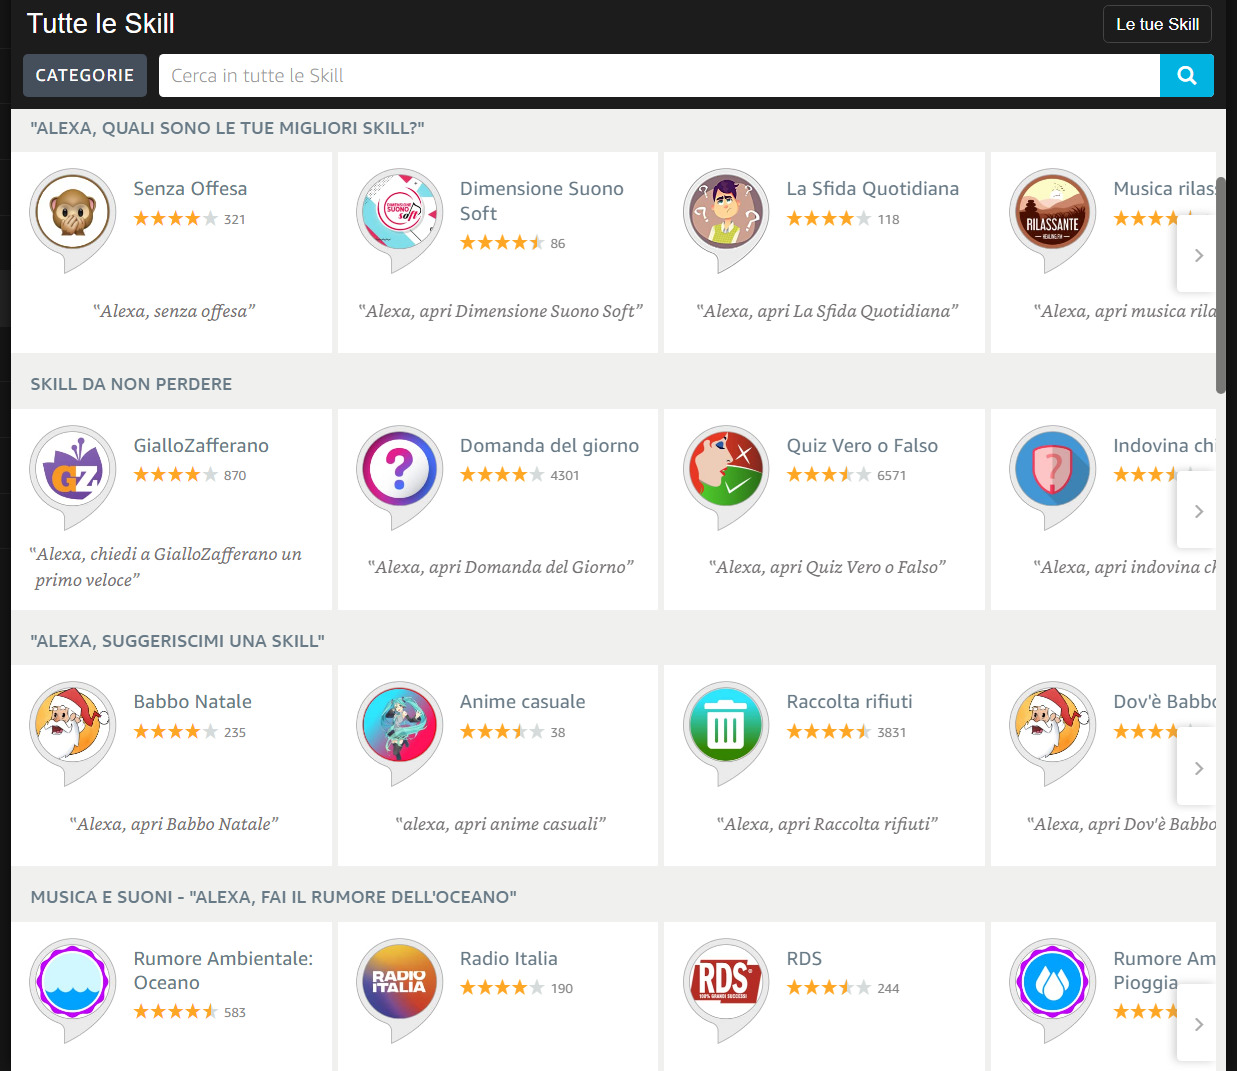This screenshot has height=1071, width=1237.
Task: Open the Domanda del giorno title link
Action: tap(549, 445)
